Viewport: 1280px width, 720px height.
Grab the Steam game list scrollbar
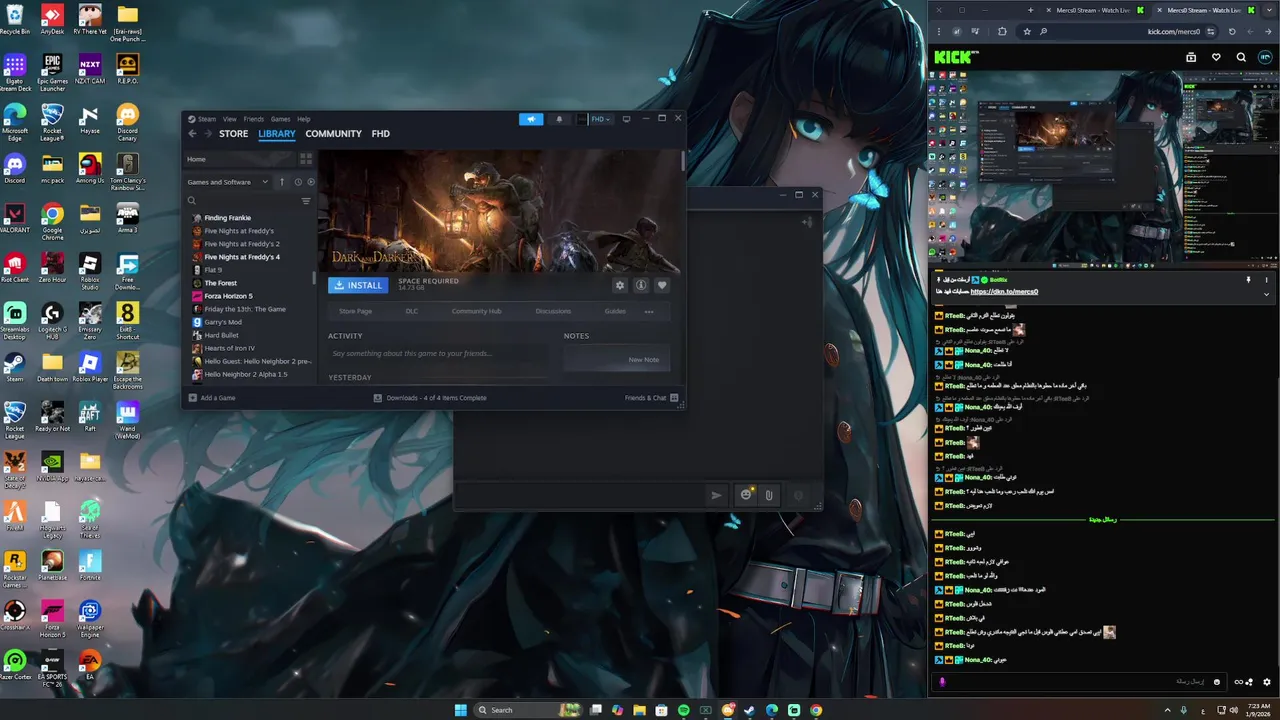[x=315, y=279]
